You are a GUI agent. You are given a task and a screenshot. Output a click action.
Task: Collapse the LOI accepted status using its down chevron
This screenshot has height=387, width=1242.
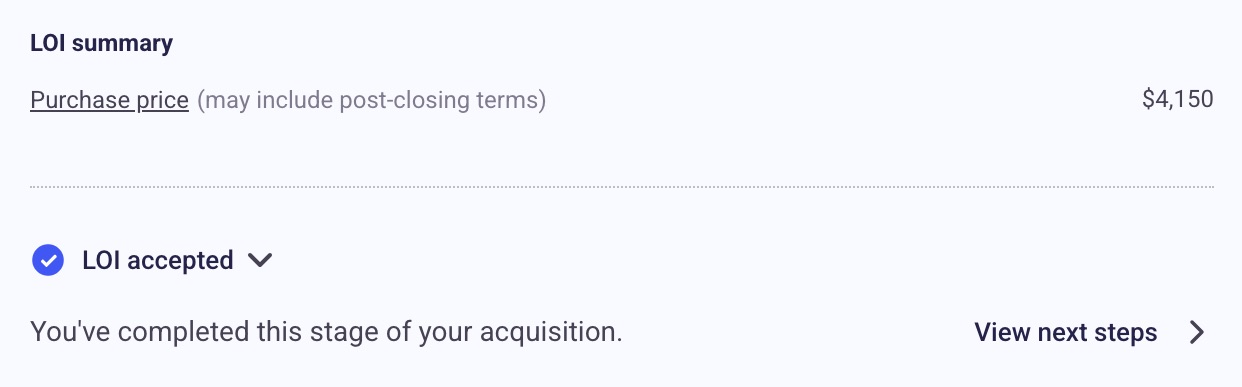pyautogui.click(x=260, y=261)
